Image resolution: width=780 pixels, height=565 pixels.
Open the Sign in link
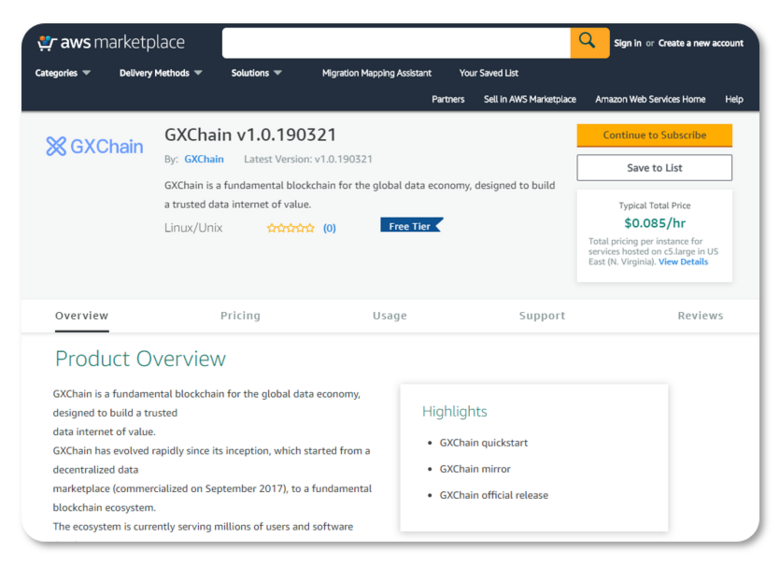(627, 43)
